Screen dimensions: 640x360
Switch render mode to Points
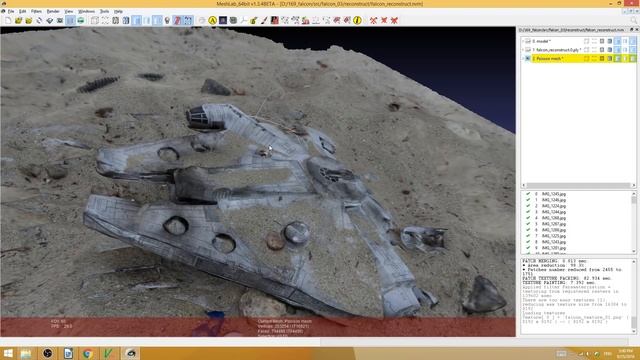[x=105, y=20]
